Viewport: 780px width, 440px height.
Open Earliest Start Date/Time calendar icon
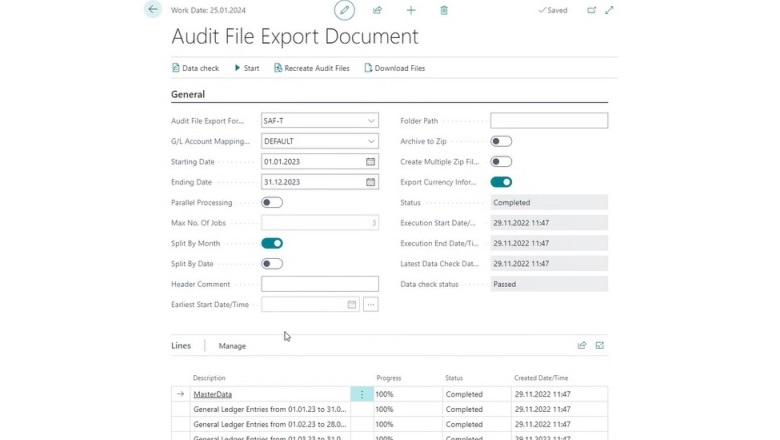coord(352,304)
